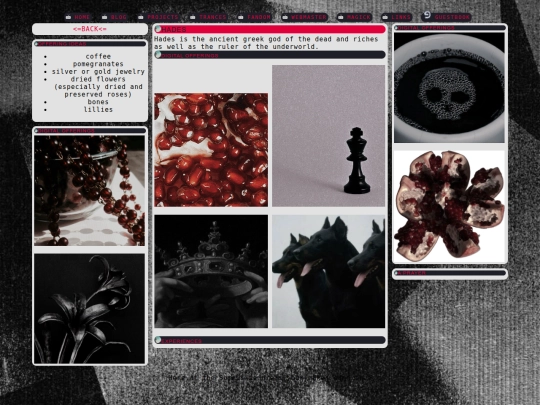Click the 'pomegranates' list item

tap(98, 64)
